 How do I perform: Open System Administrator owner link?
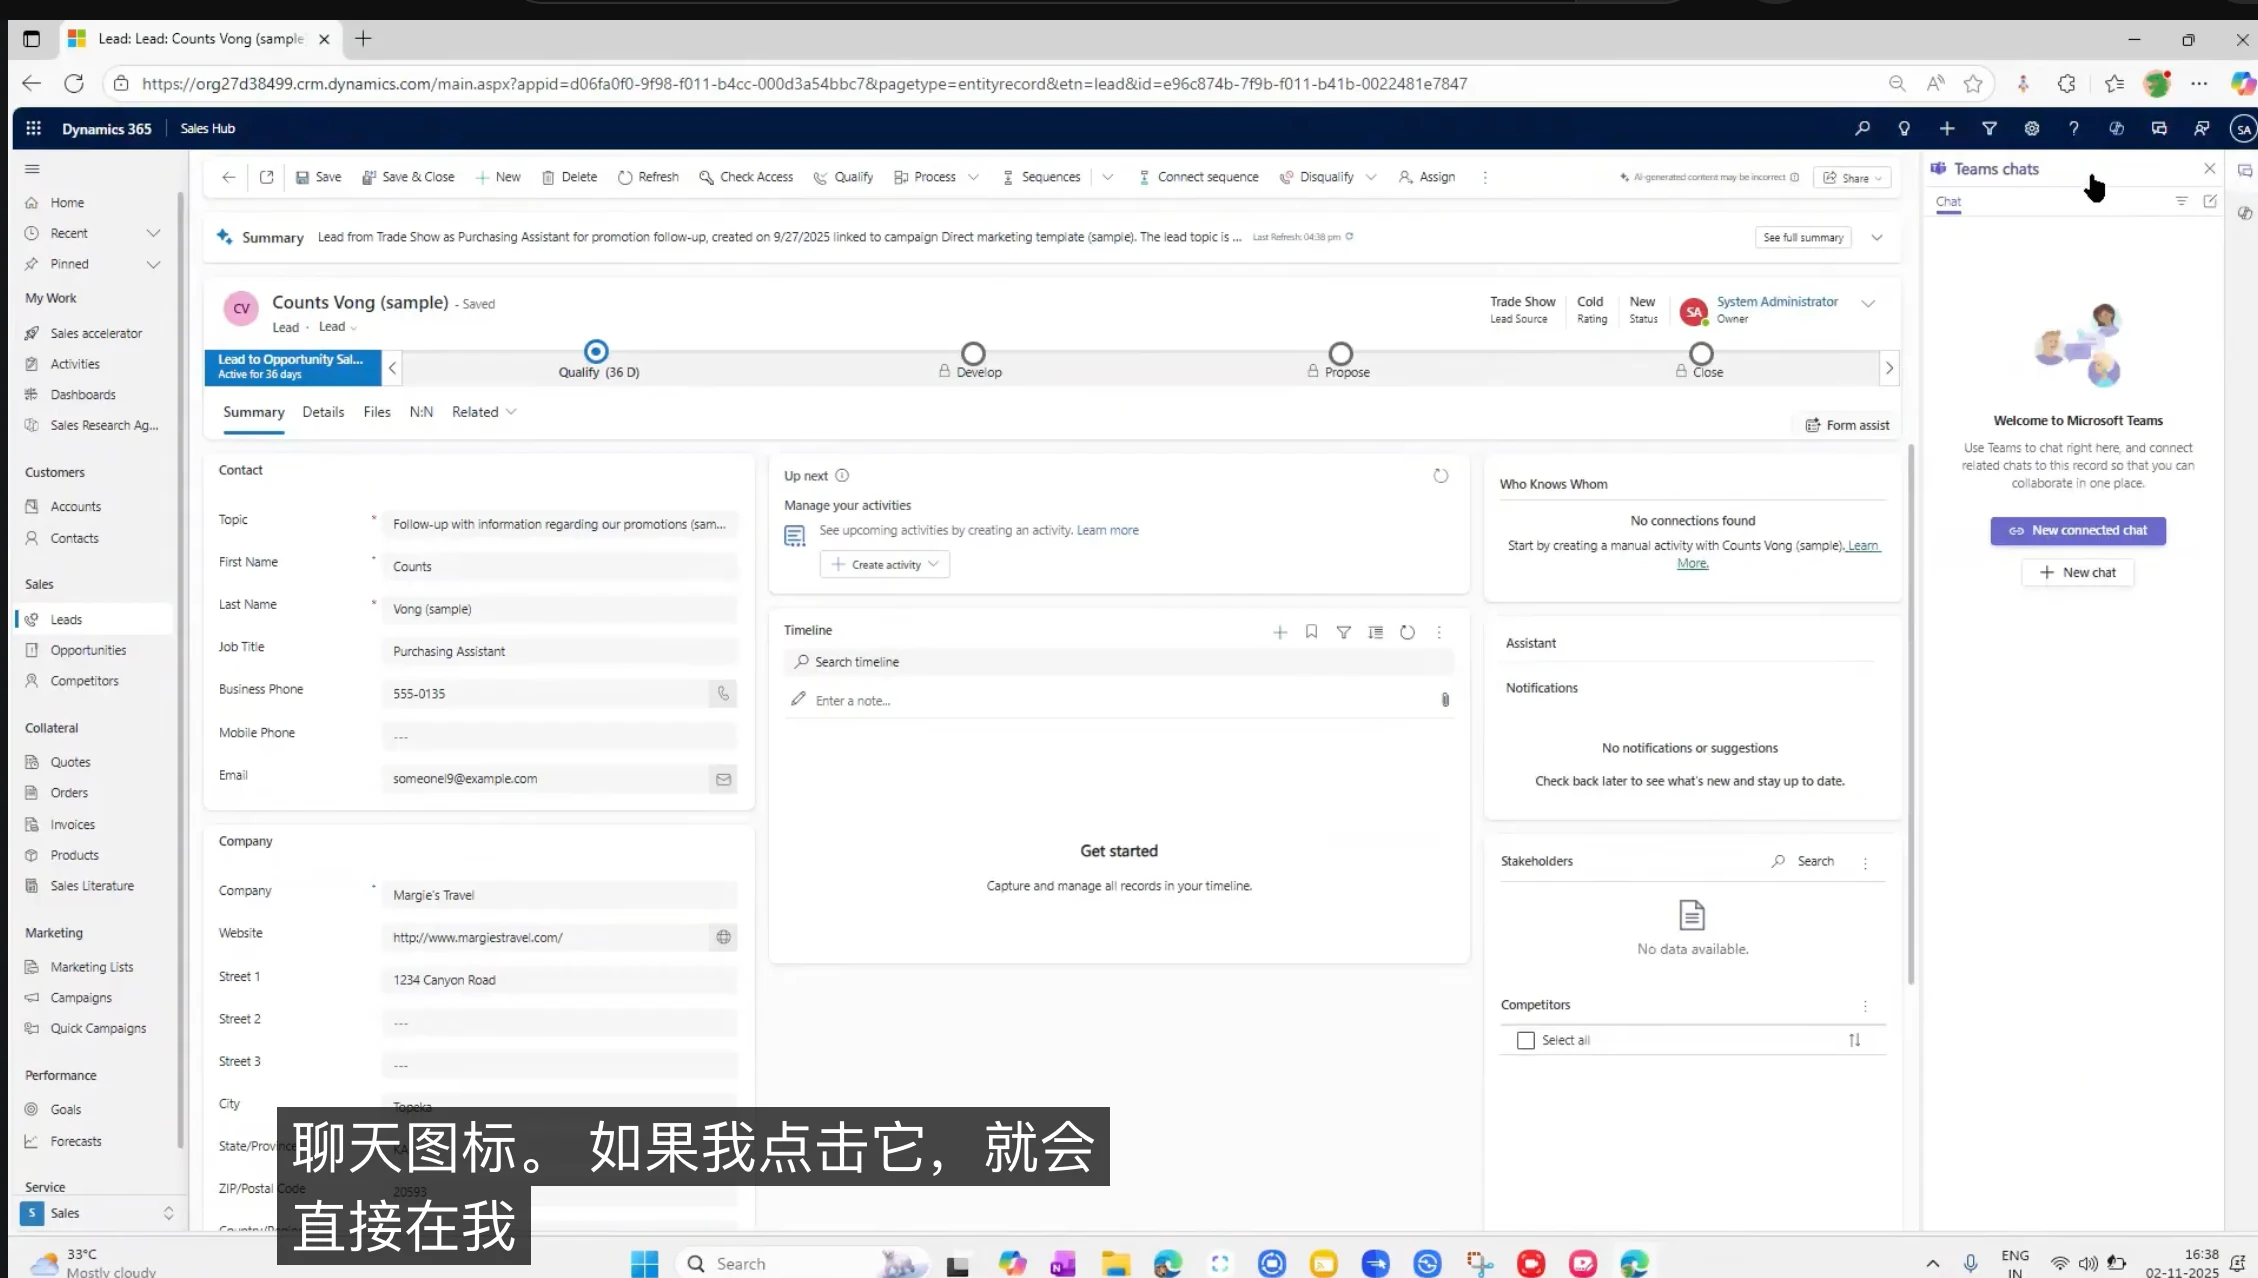point(1777,302)
